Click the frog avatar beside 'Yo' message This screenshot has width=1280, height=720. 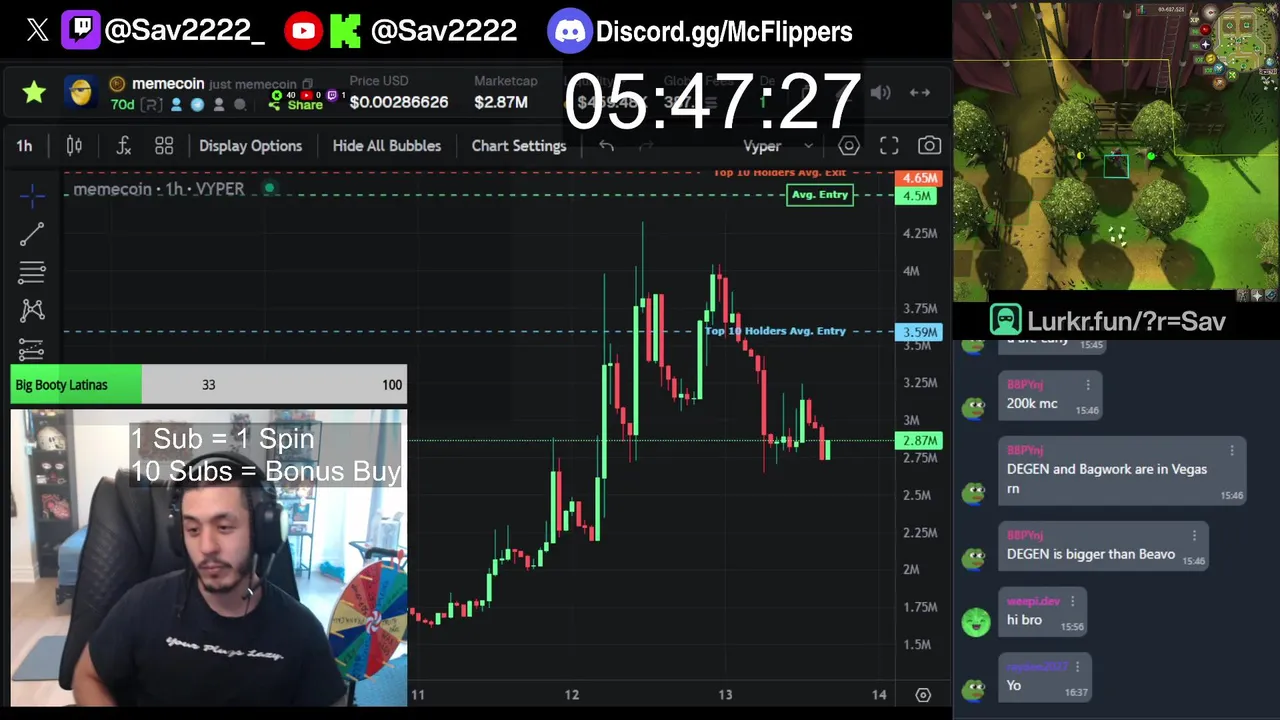pos(974,688)
